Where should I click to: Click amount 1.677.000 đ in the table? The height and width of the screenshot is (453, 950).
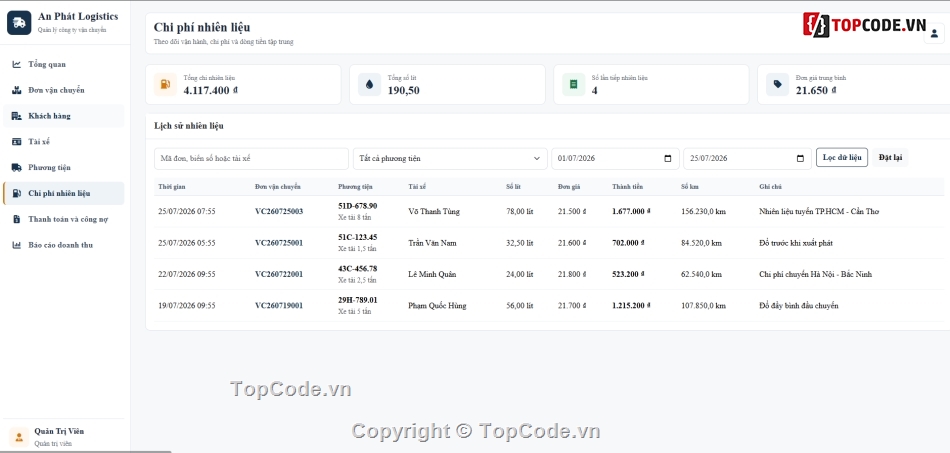tap(631, 211)
